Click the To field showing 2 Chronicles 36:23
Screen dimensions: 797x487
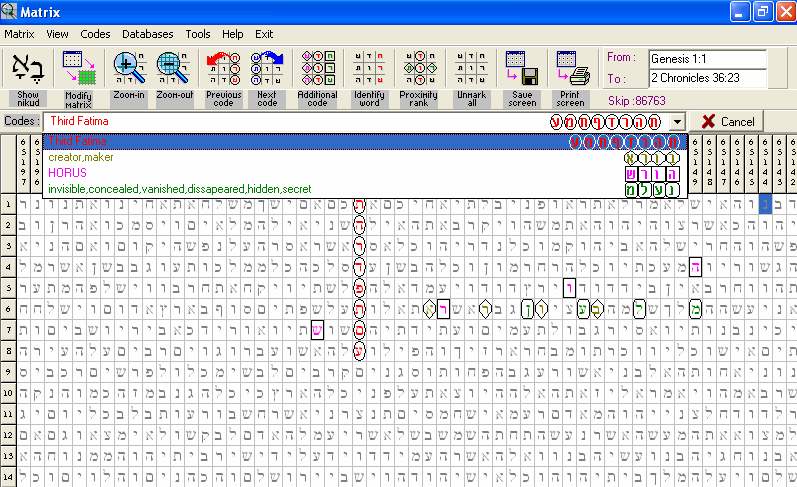706,78
